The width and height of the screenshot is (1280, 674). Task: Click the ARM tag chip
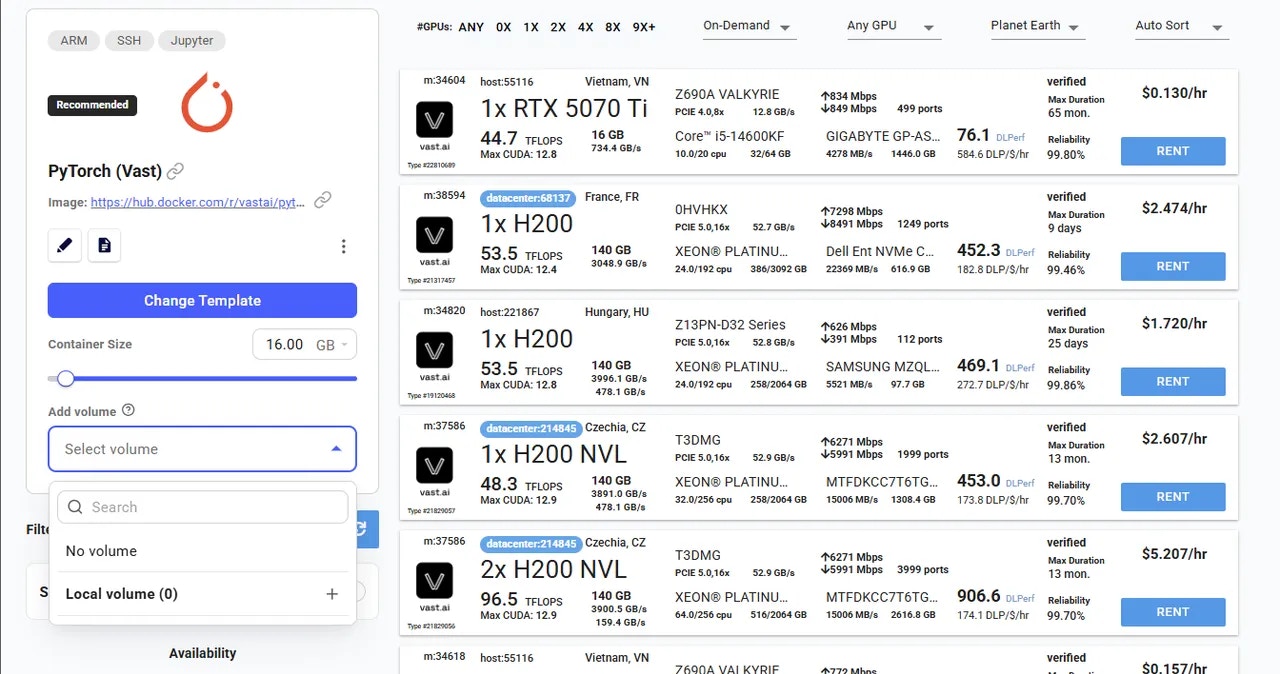[x=74, y=41]
